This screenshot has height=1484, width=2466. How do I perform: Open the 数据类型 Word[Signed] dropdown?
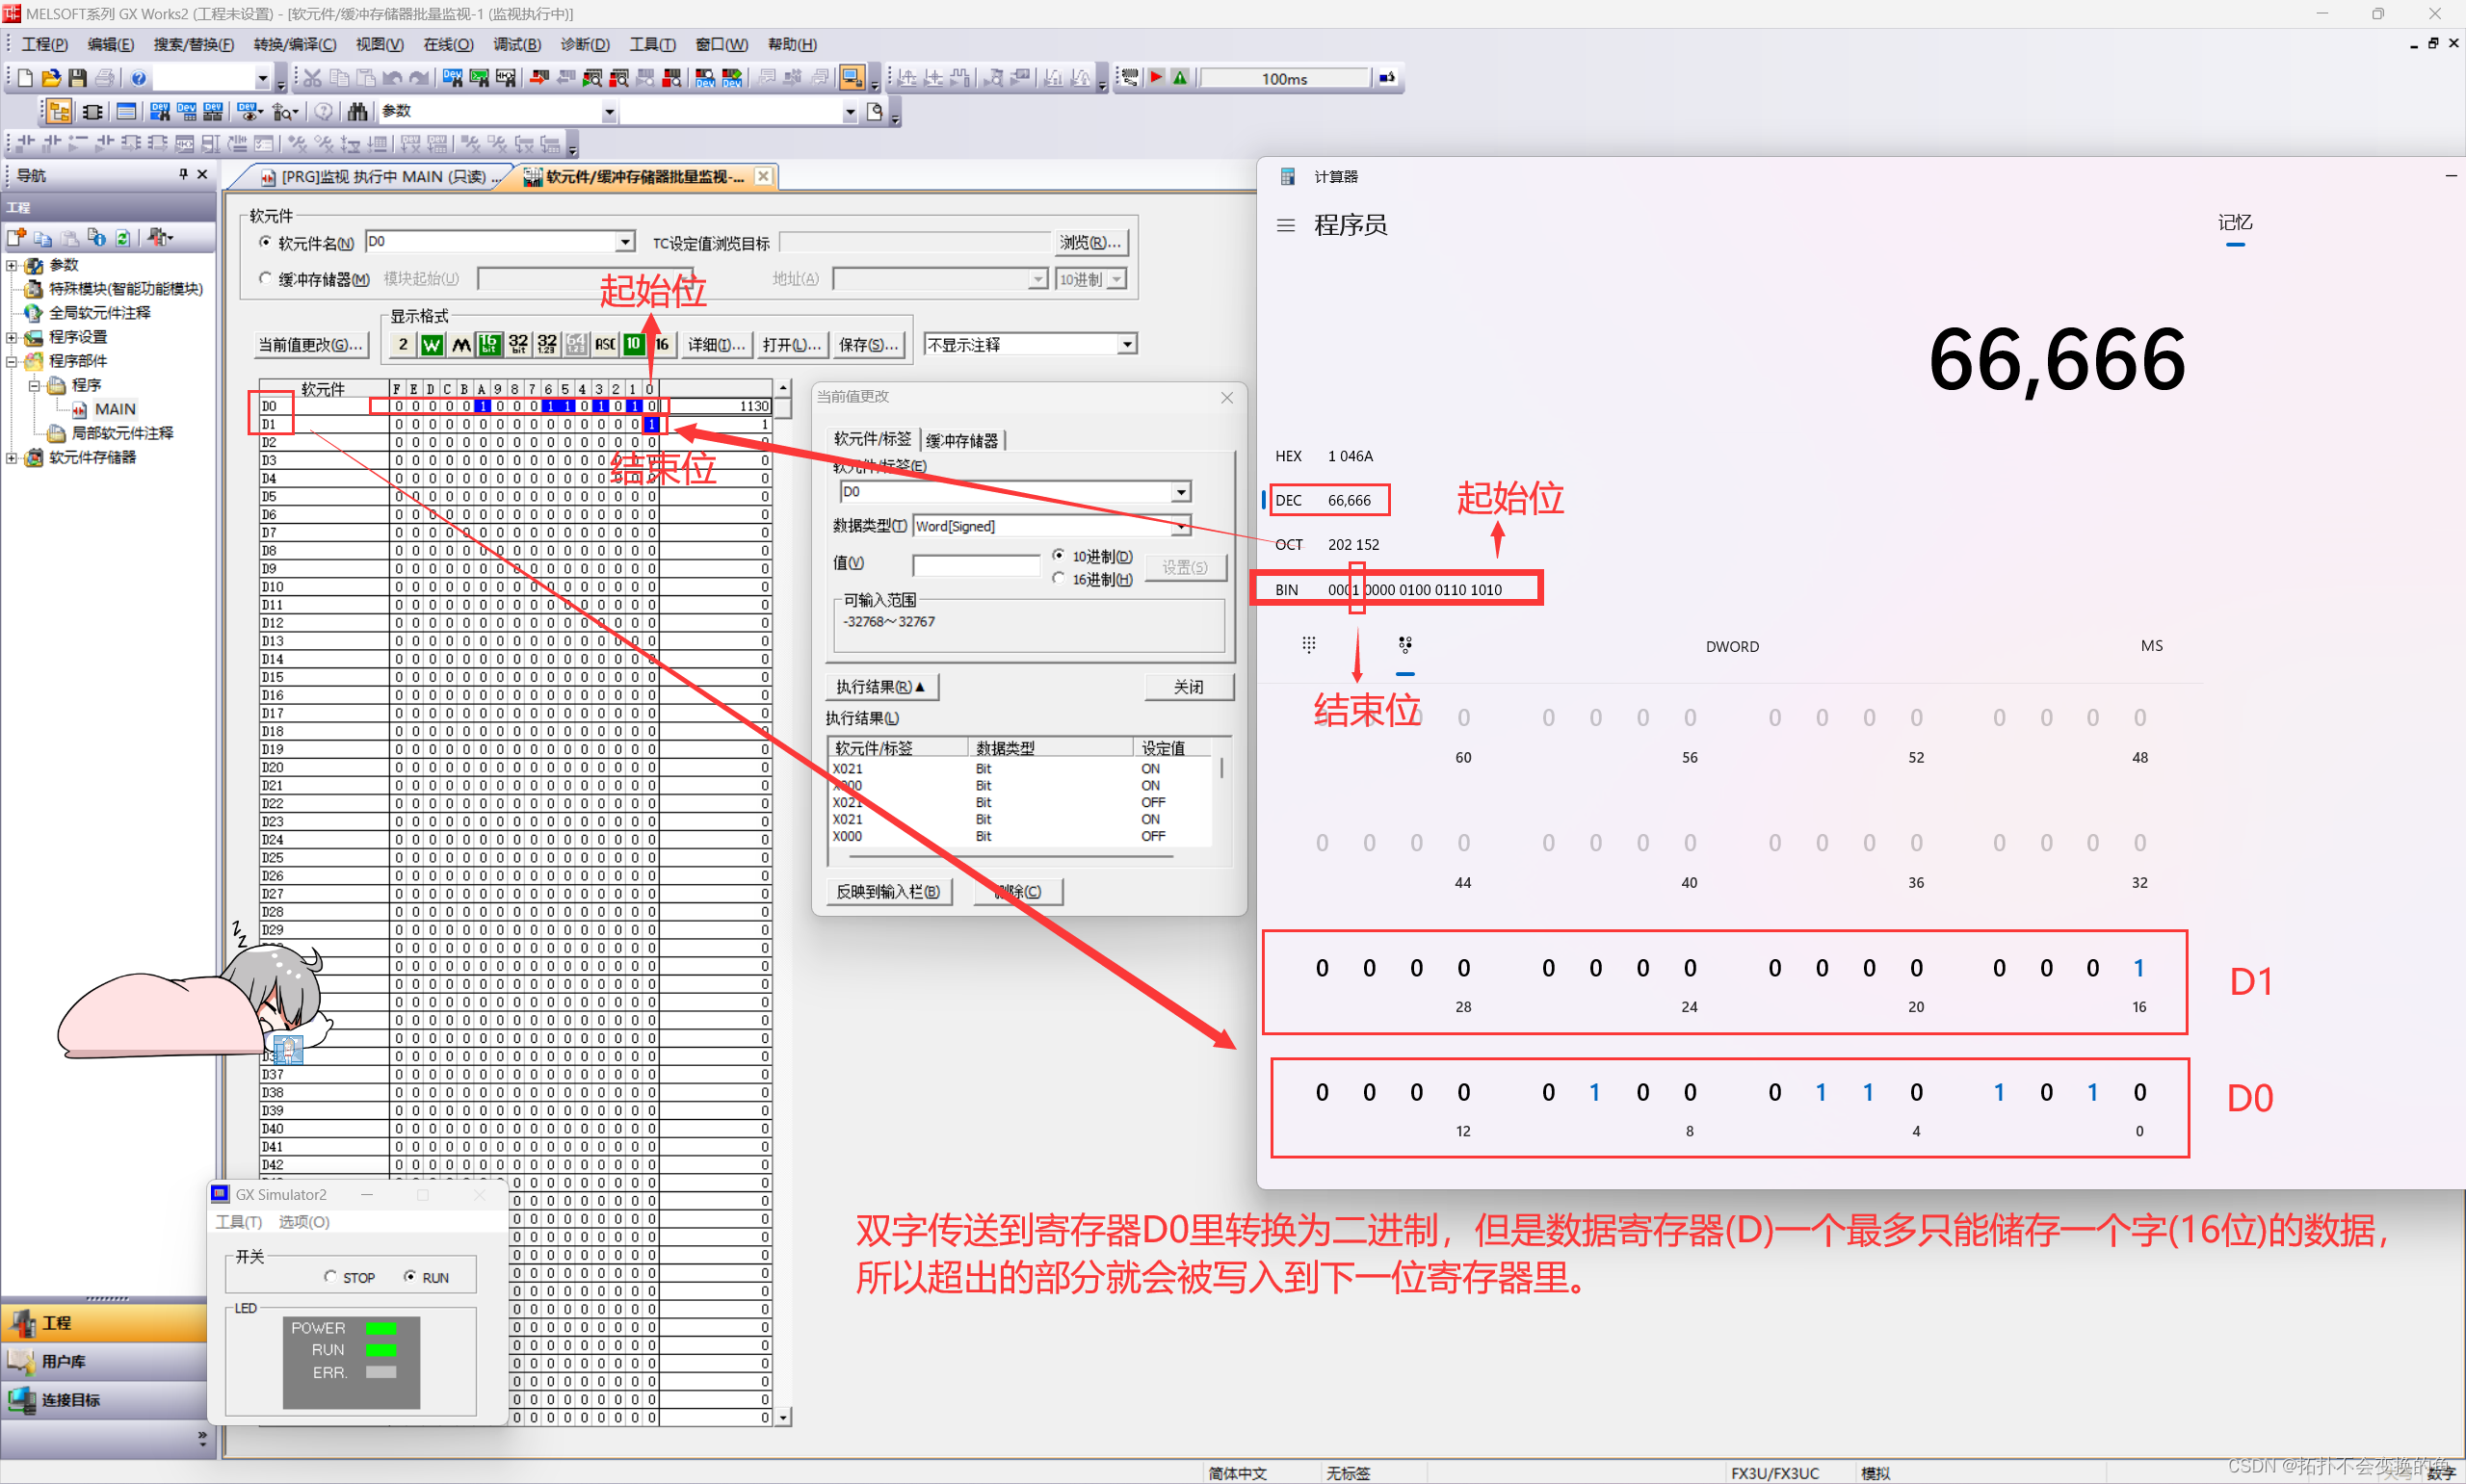[x=1181, y=526]
